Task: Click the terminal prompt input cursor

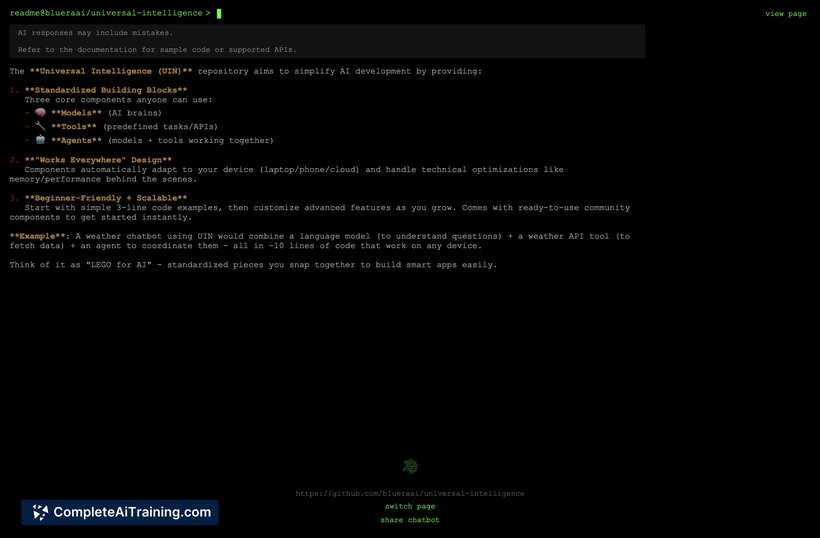Action: coord(219,14)
